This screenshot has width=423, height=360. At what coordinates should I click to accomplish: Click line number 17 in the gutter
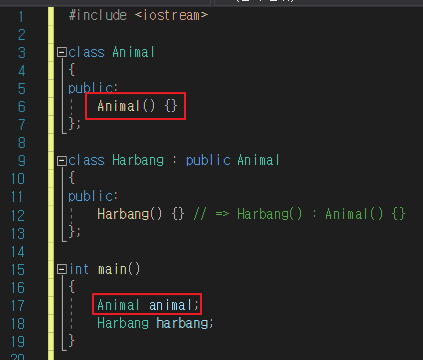18,306
